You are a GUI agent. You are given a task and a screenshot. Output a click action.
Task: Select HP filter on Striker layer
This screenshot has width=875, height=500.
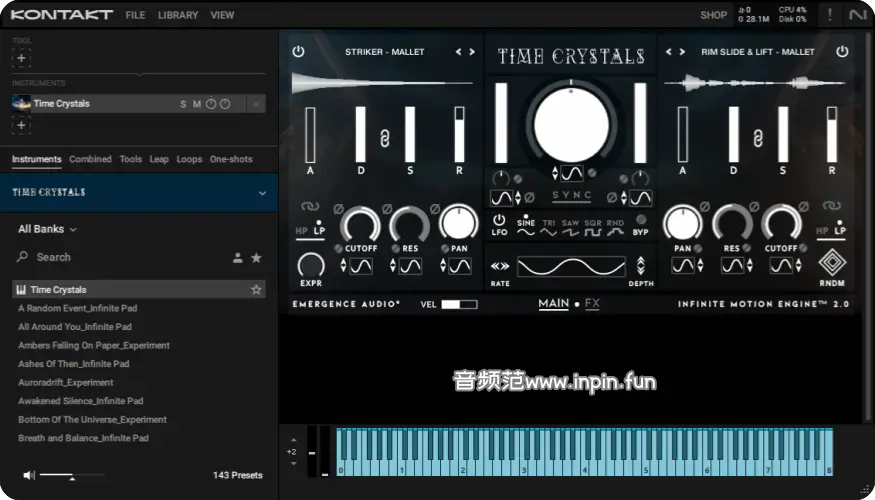[301, 230]
